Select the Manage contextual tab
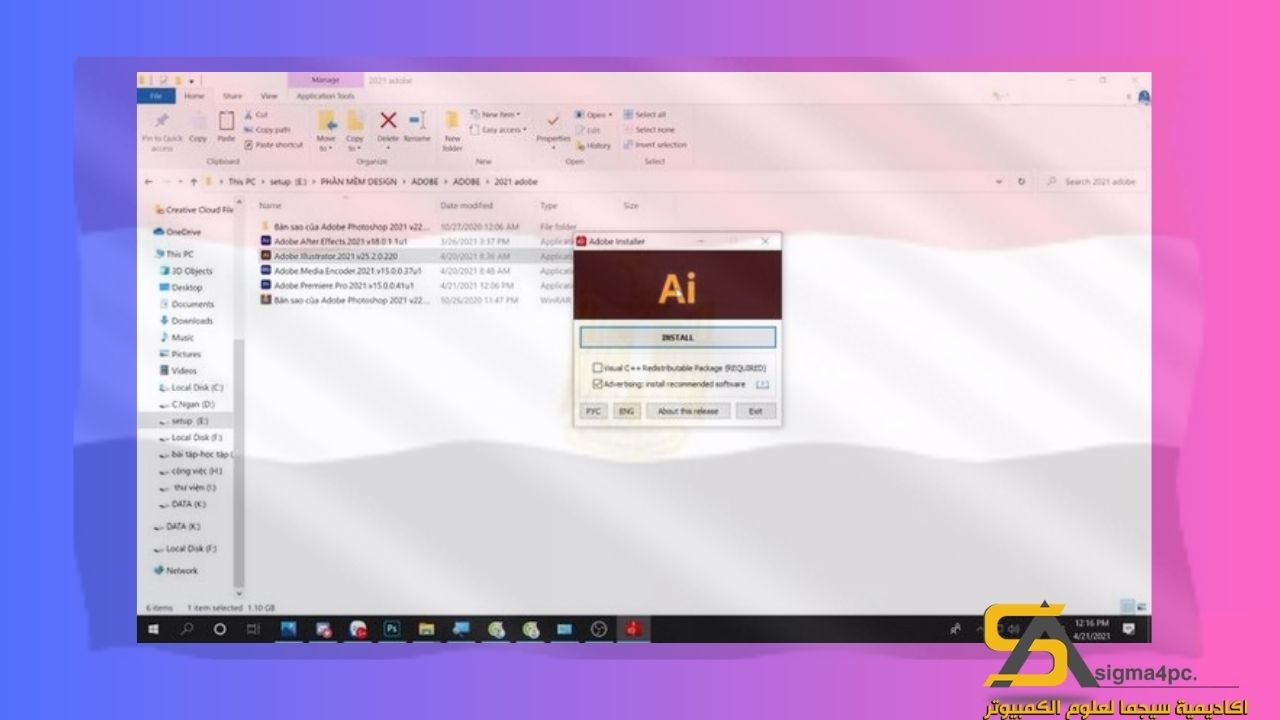This screenshot has width=1280, height=720. pyautogui.click(x=325, y=80)
